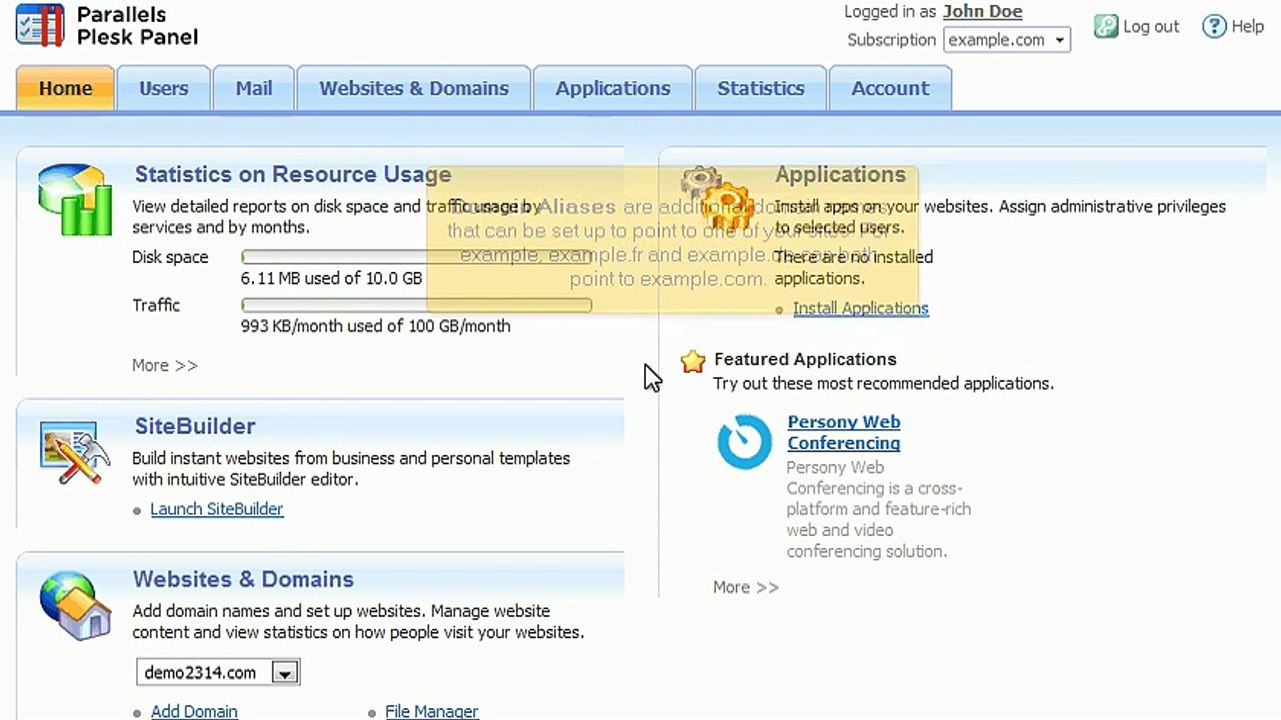This screenshot has height=720, width=1281.
Task: Click the Add Domain link
Action: click(x=194, y=712)
